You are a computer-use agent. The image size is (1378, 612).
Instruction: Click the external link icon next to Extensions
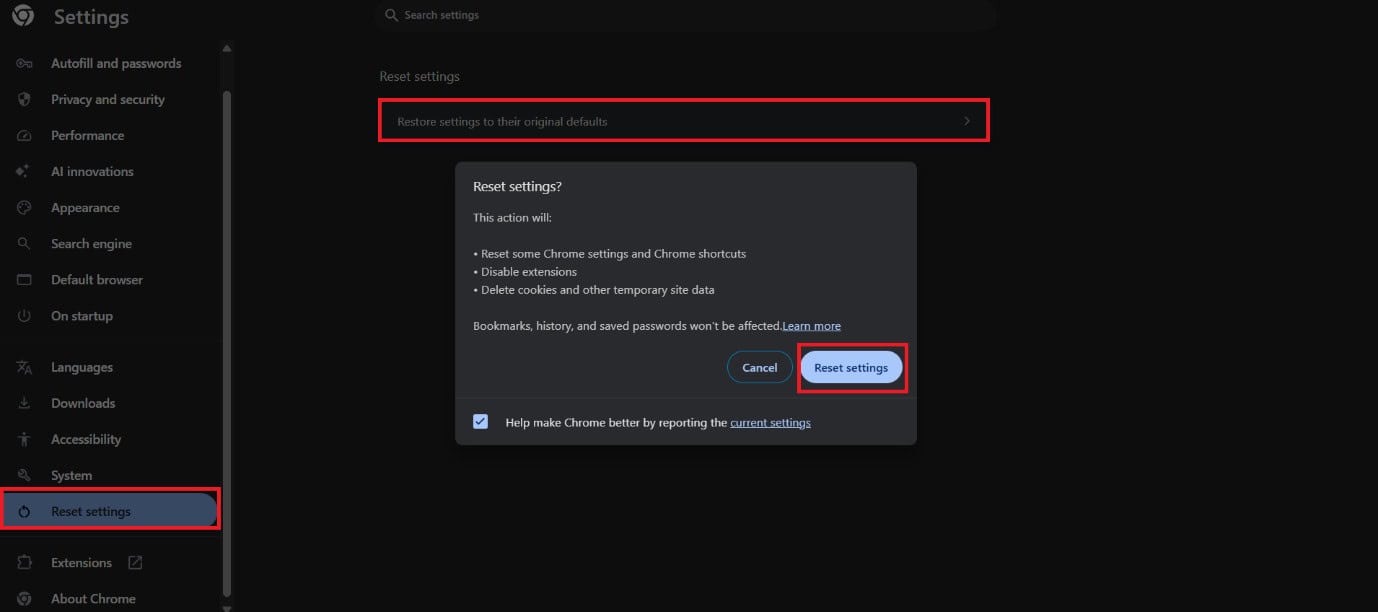click(135, 562)
